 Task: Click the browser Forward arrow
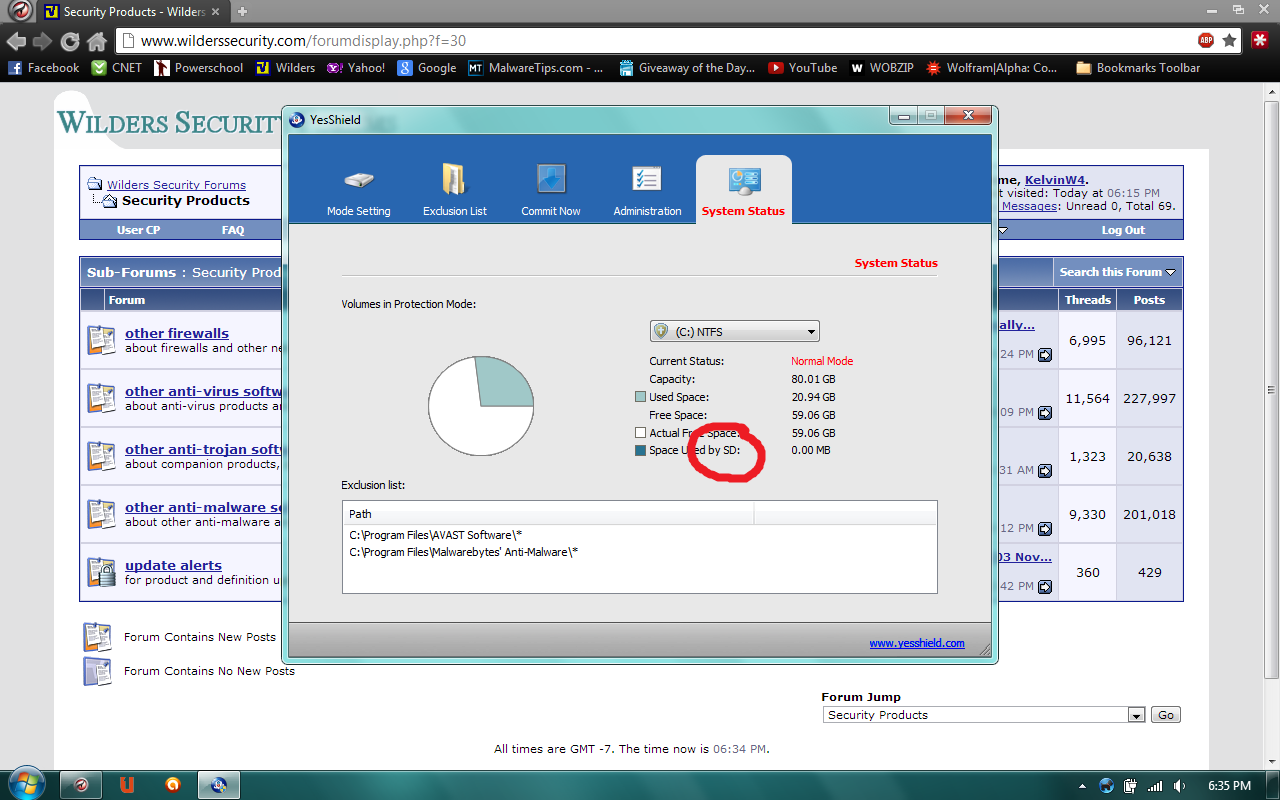click(42, 41)
